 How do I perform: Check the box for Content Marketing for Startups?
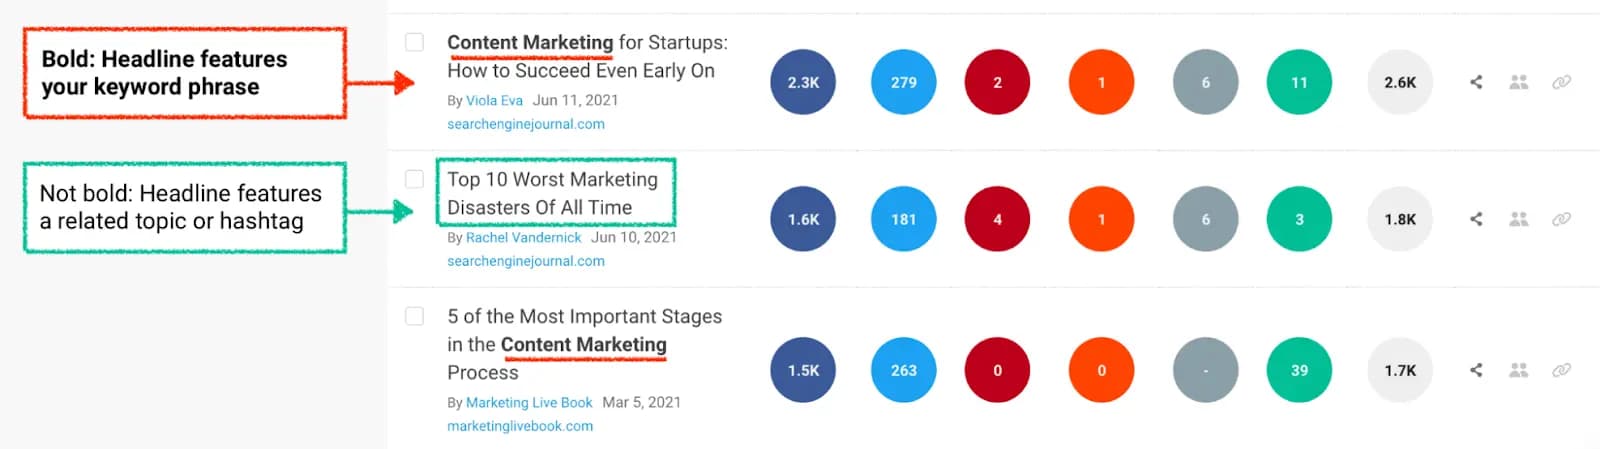coord(414,42)
